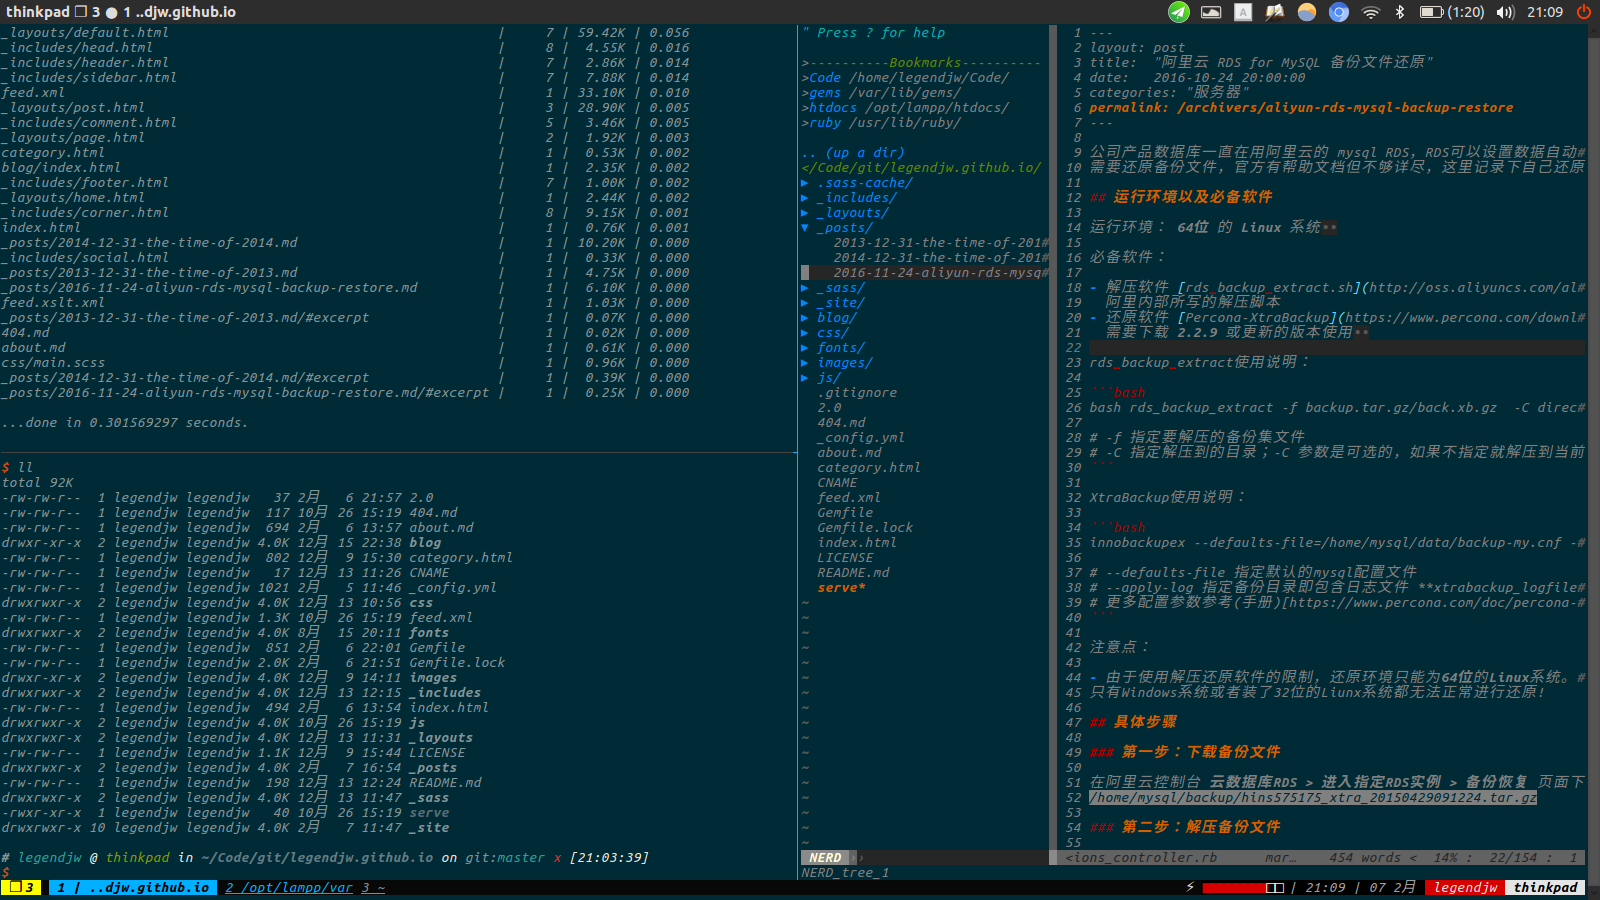This screenshot has width=1600, height=900.
Task: Click '22/154' line position in statusline
Action: tap(1513, 858)
